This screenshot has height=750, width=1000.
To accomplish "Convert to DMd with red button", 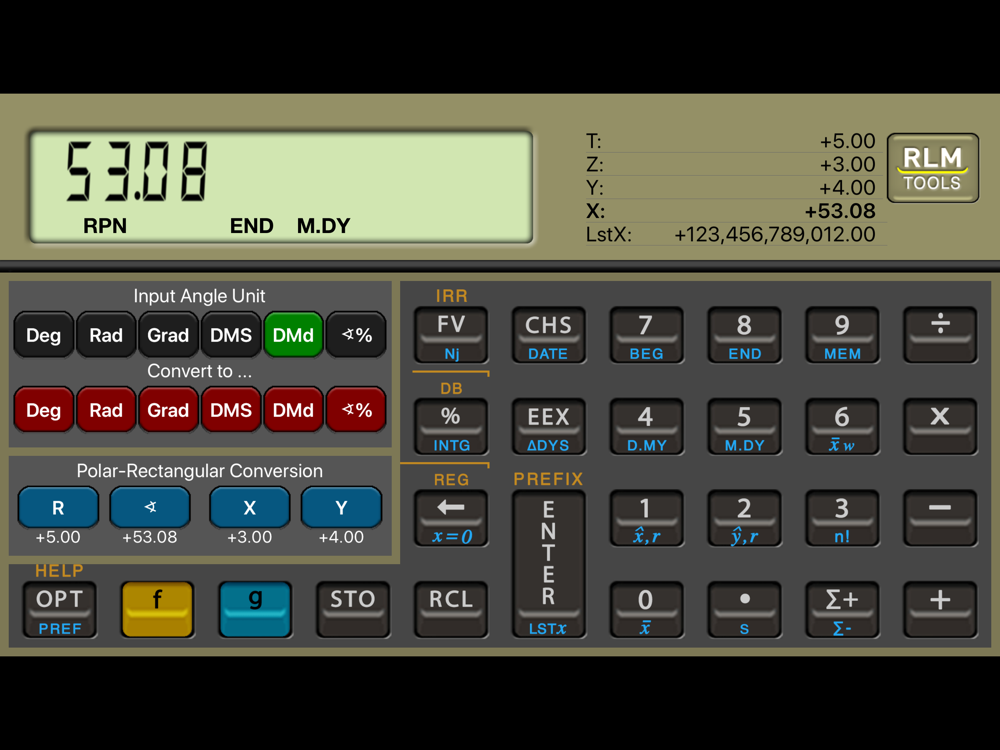I will 293,409.
